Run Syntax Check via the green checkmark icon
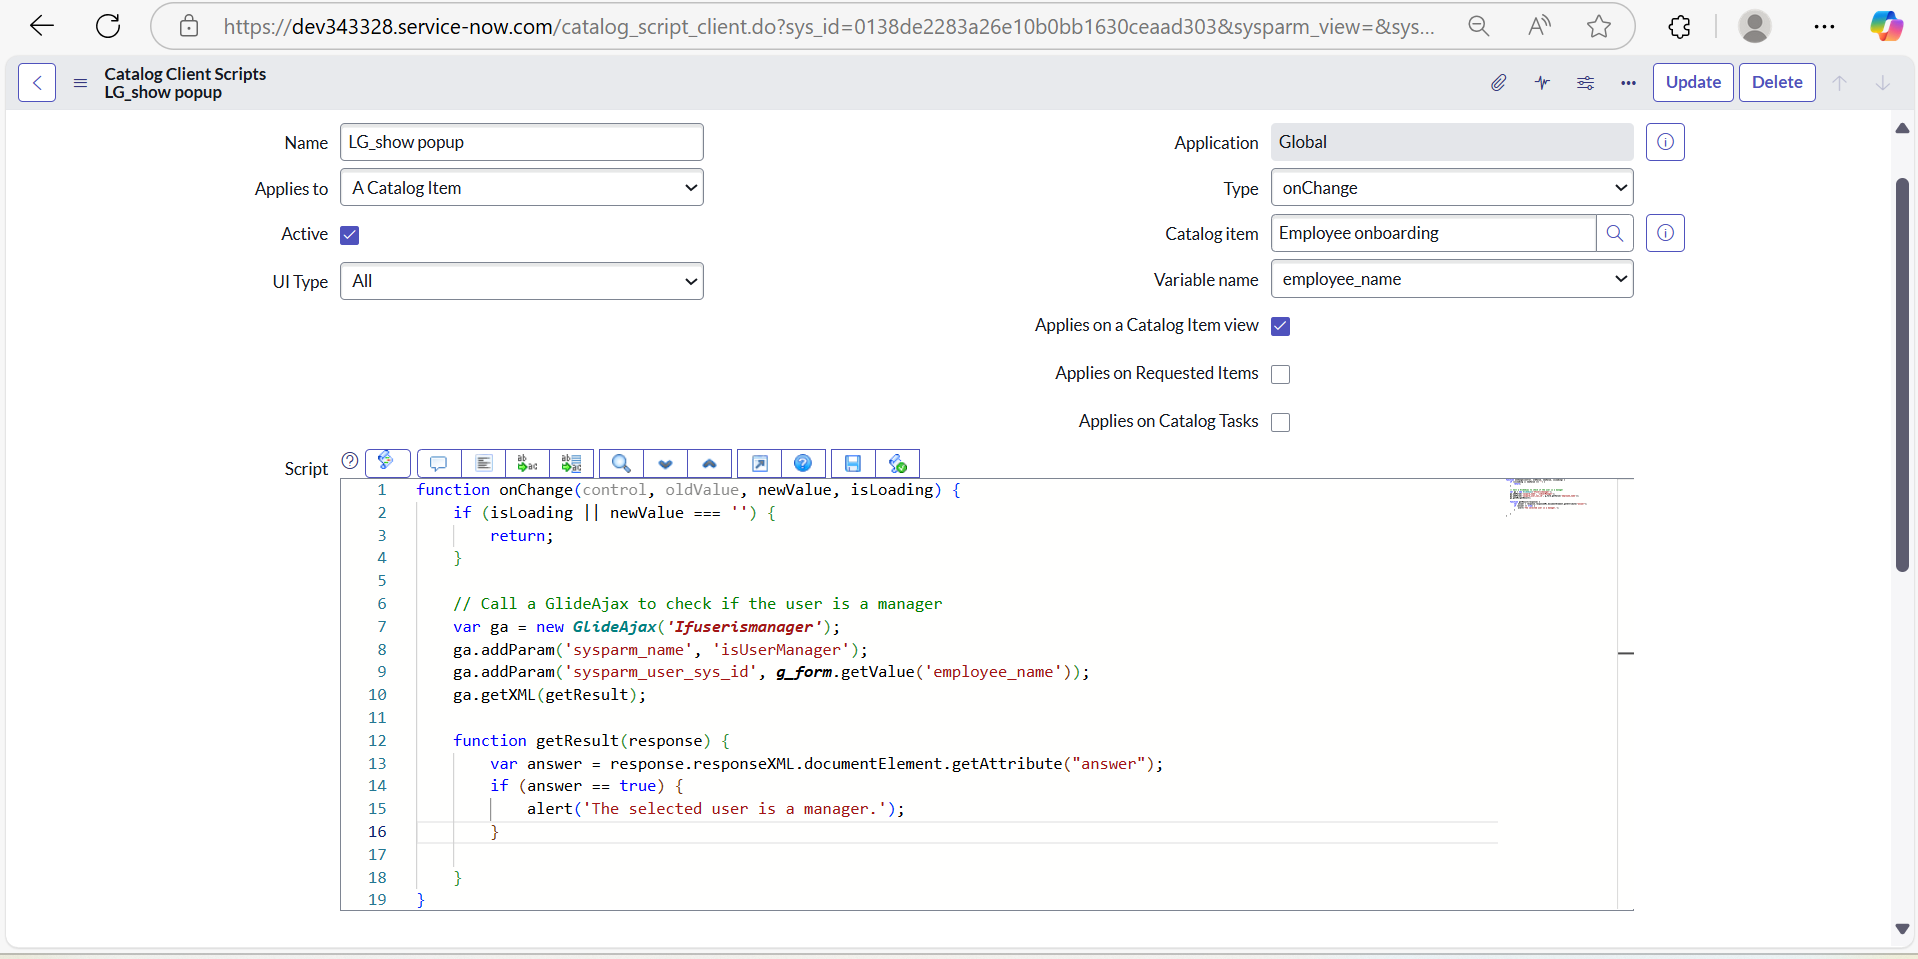The width and height of the screenshot is (1918, 959). pyautogui.click(x=897, y=463)
